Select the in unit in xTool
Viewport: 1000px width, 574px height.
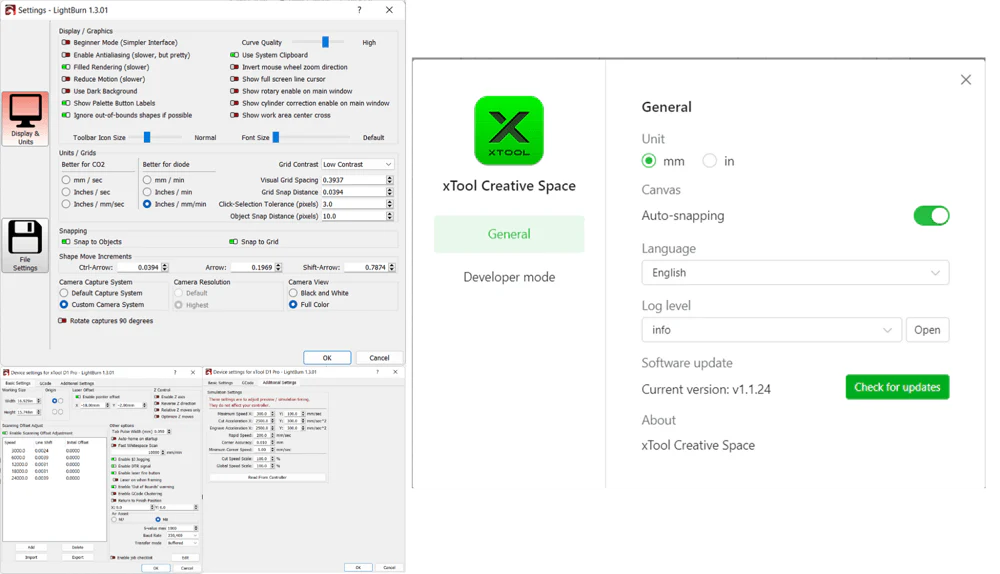[709, 161]
